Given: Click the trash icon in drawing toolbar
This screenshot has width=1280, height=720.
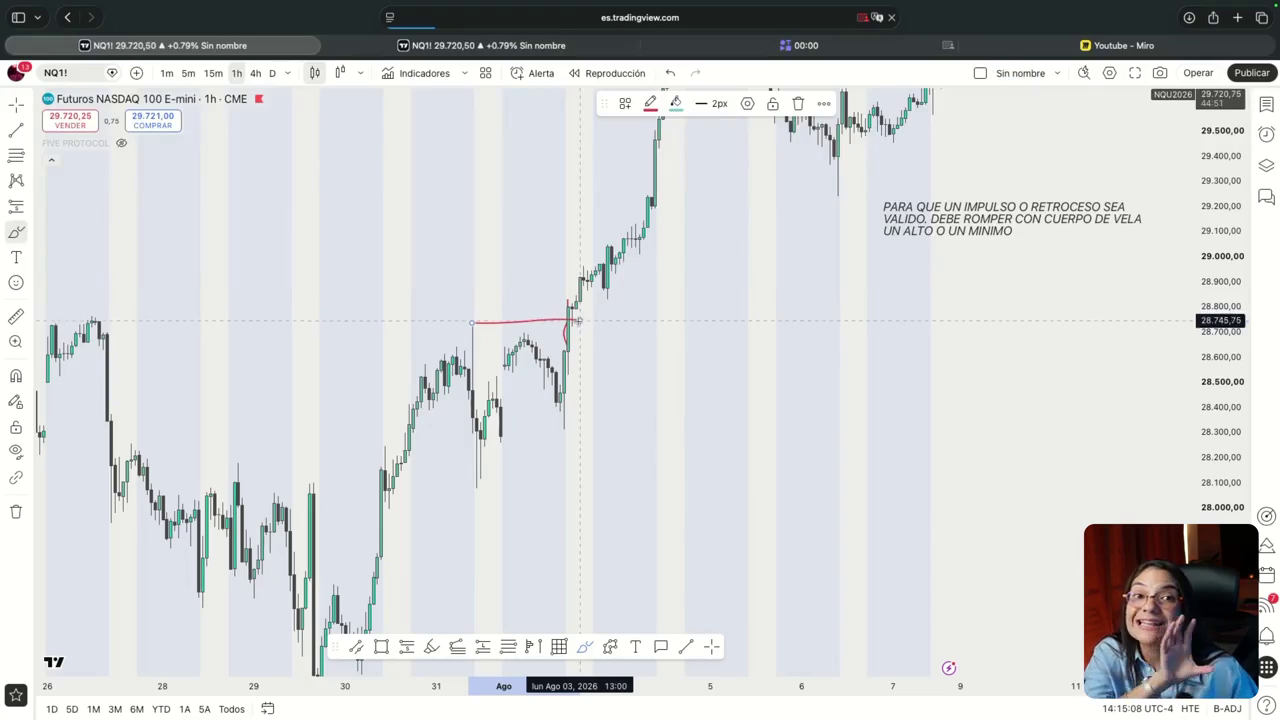Looking at the screenshot, I should click(x=798, y=103).
